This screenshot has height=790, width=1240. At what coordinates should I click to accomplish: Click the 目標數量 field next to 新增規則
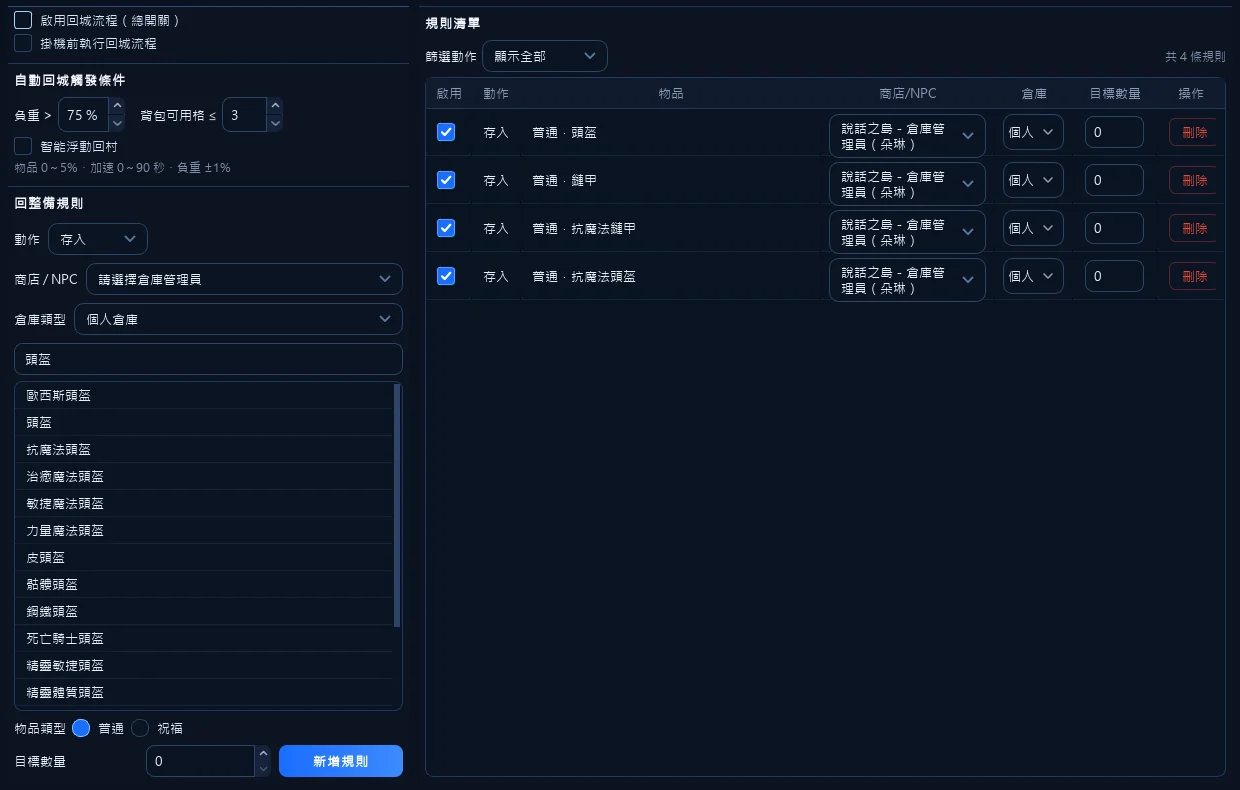200,761
